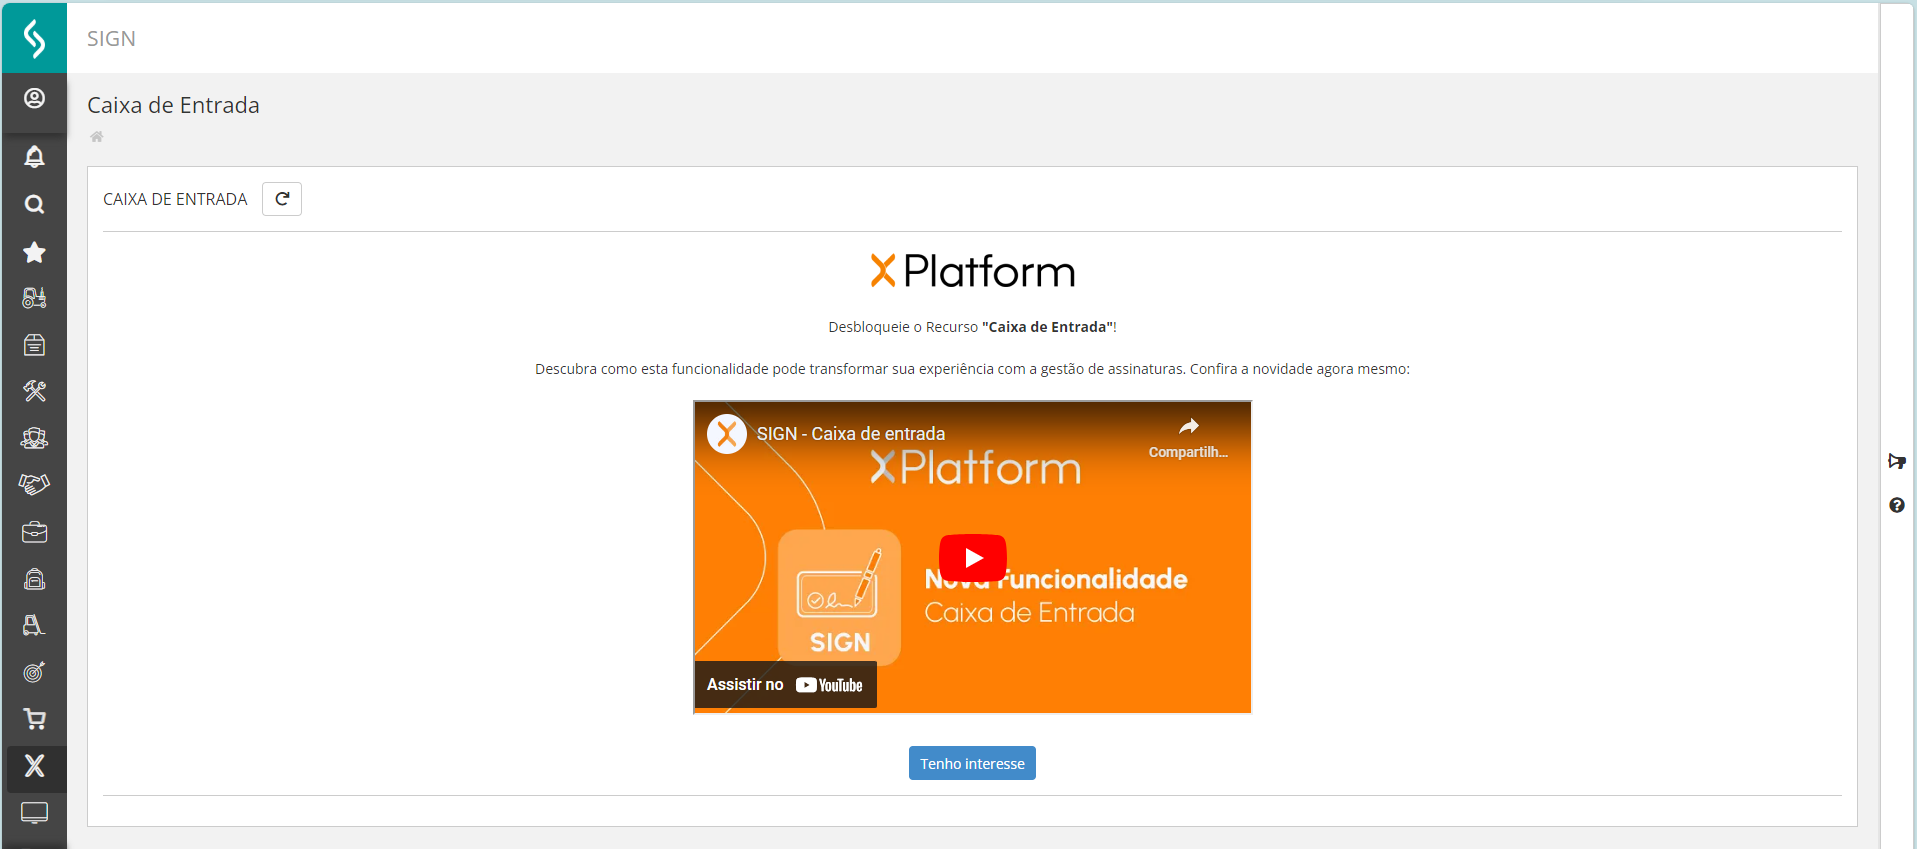Open the monitor screen module icon

(x=34, y=813)
